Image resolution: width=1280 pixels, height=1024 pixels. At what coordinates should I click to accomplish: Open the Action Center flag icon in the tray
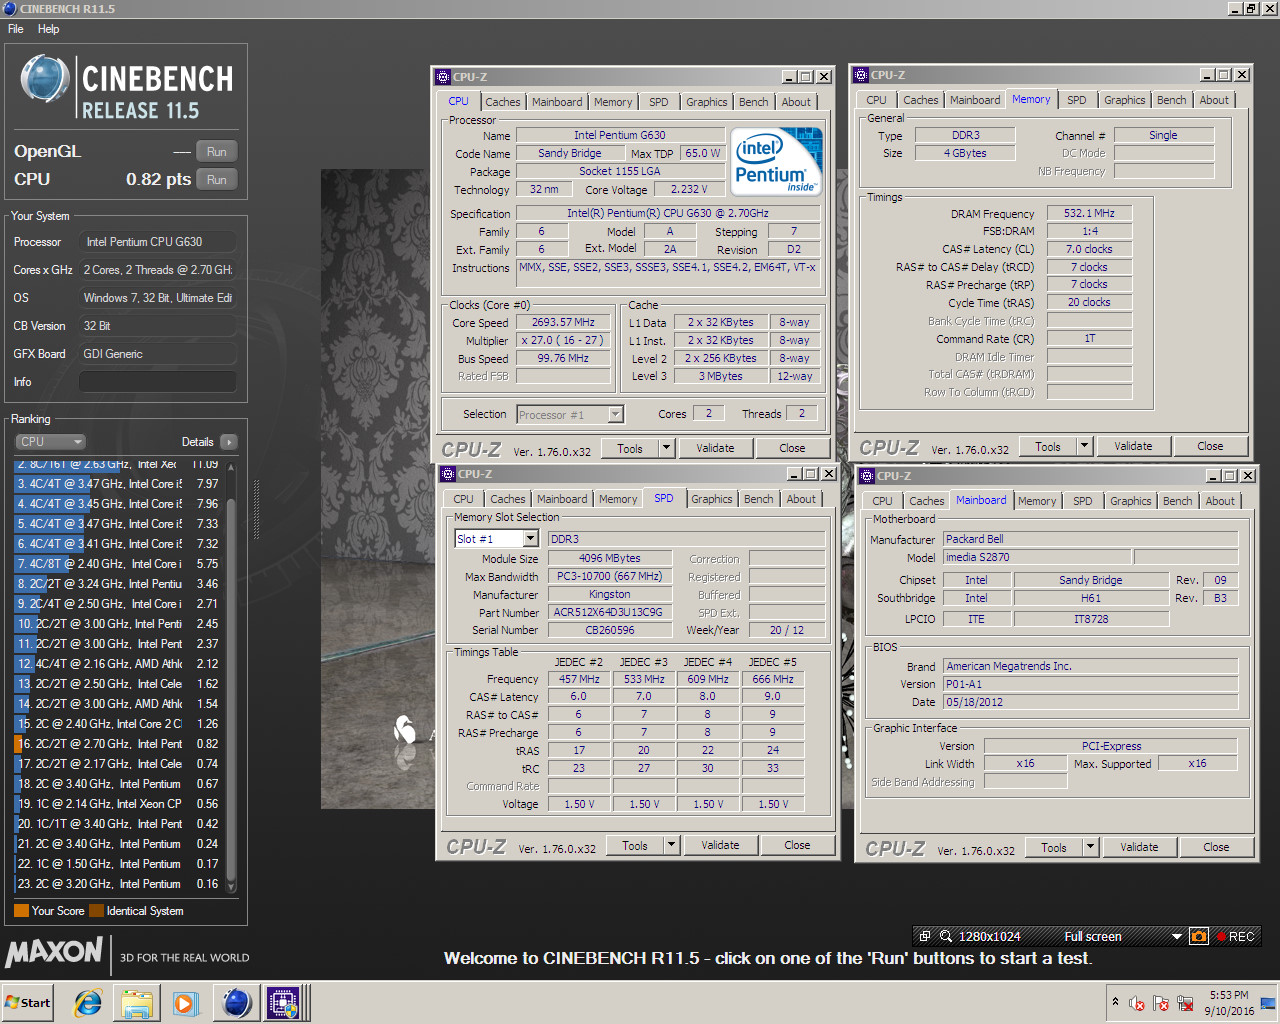[1161, 1003]
